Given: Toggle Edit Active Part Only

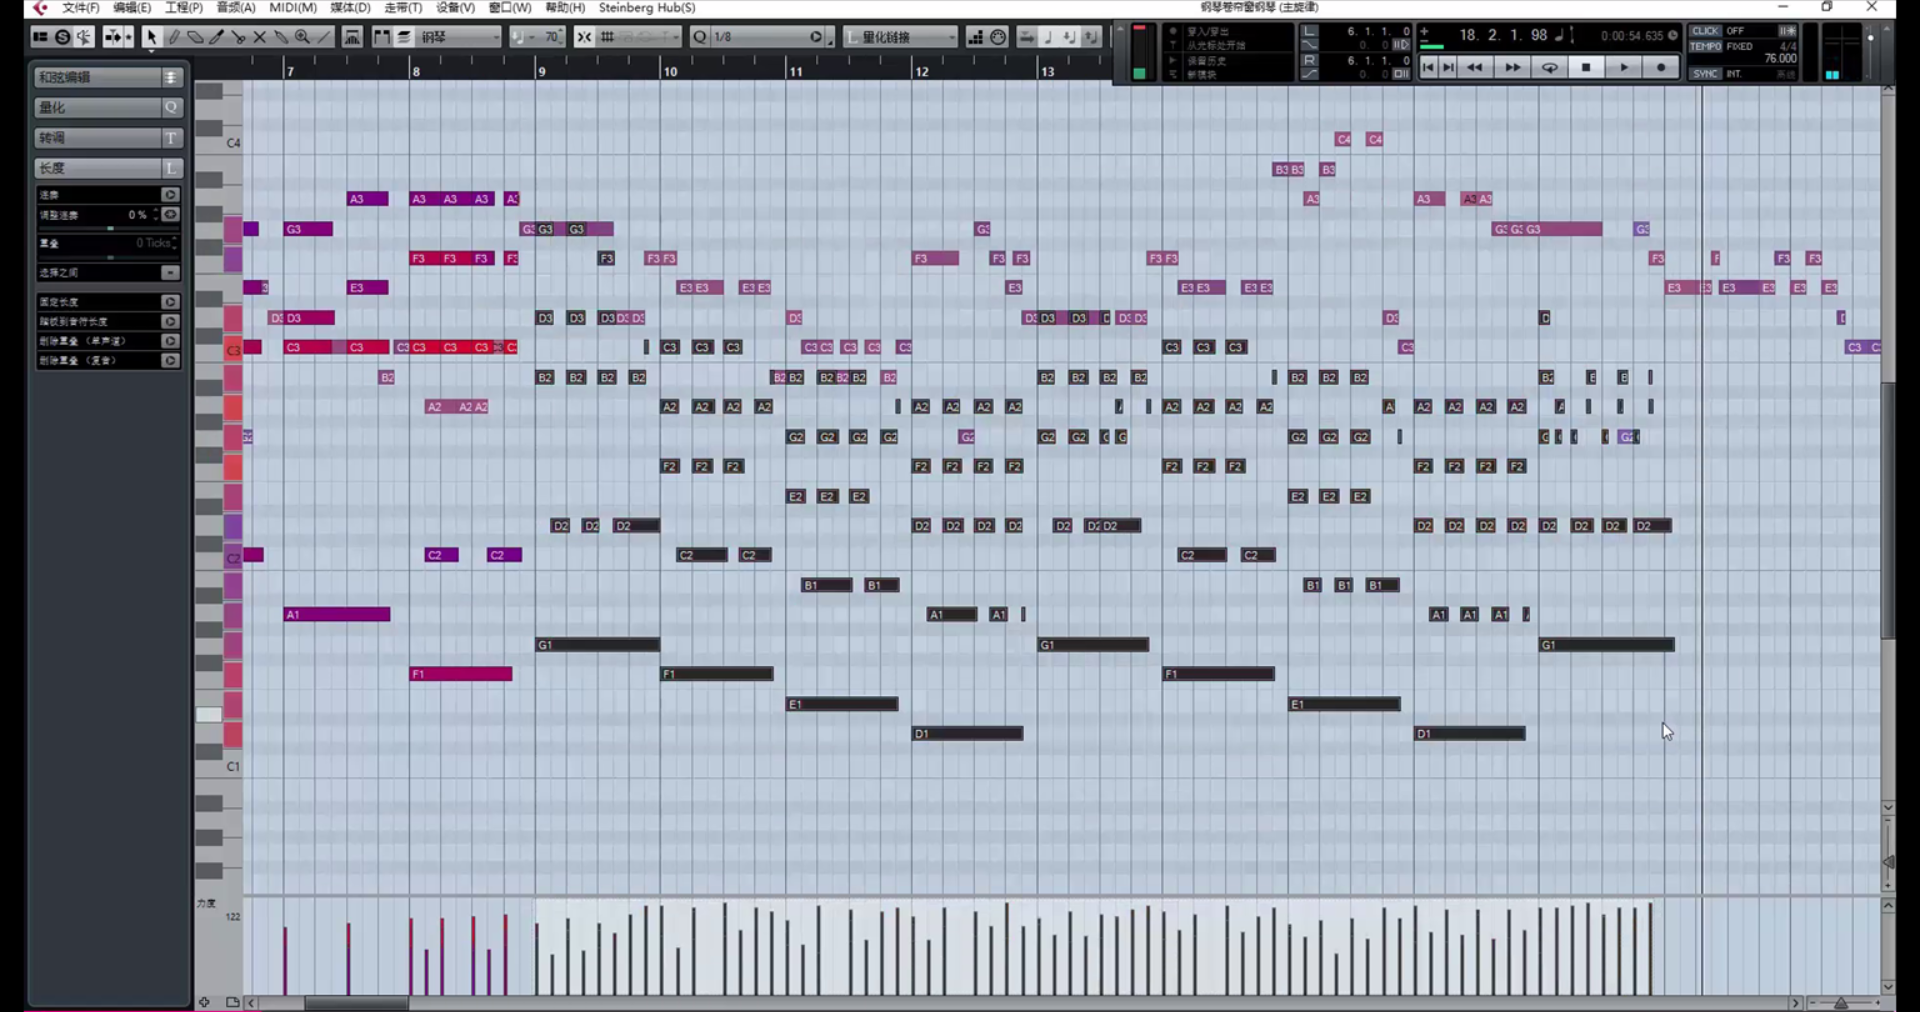Looking at the screenshot, I should point(404,37).
